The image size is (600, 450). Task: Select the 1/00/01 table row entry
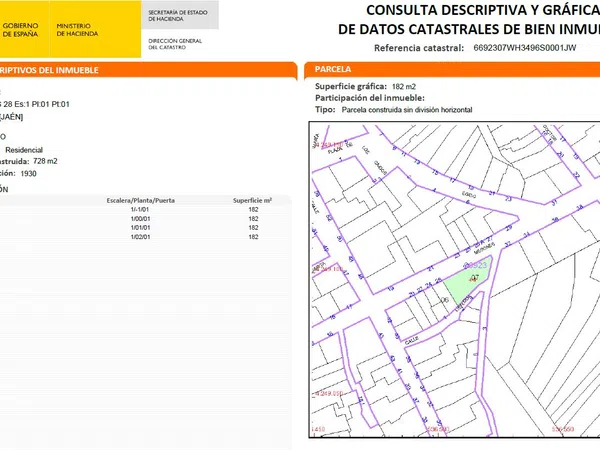140,219
